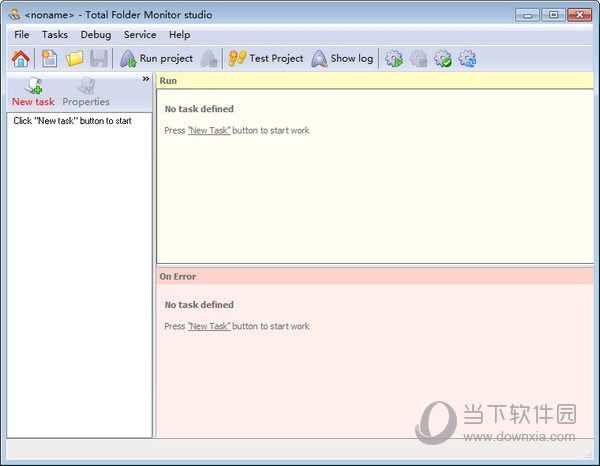
Task: Open the File menu
Action: click(21, 34)
